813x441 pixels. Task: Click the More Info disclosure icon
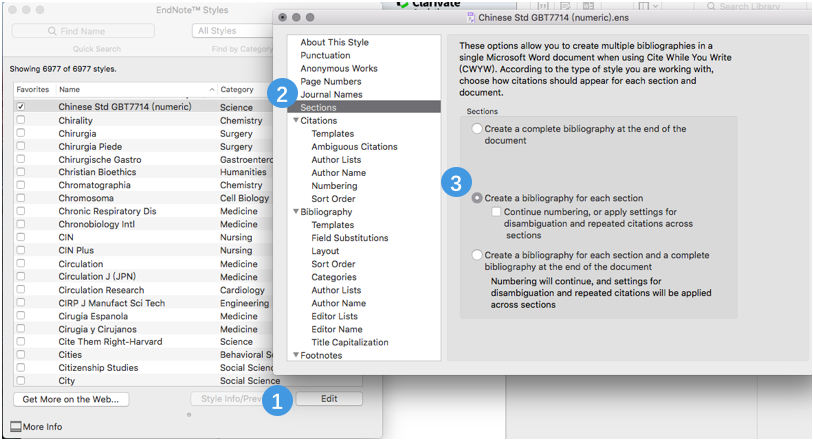point(15,427)
